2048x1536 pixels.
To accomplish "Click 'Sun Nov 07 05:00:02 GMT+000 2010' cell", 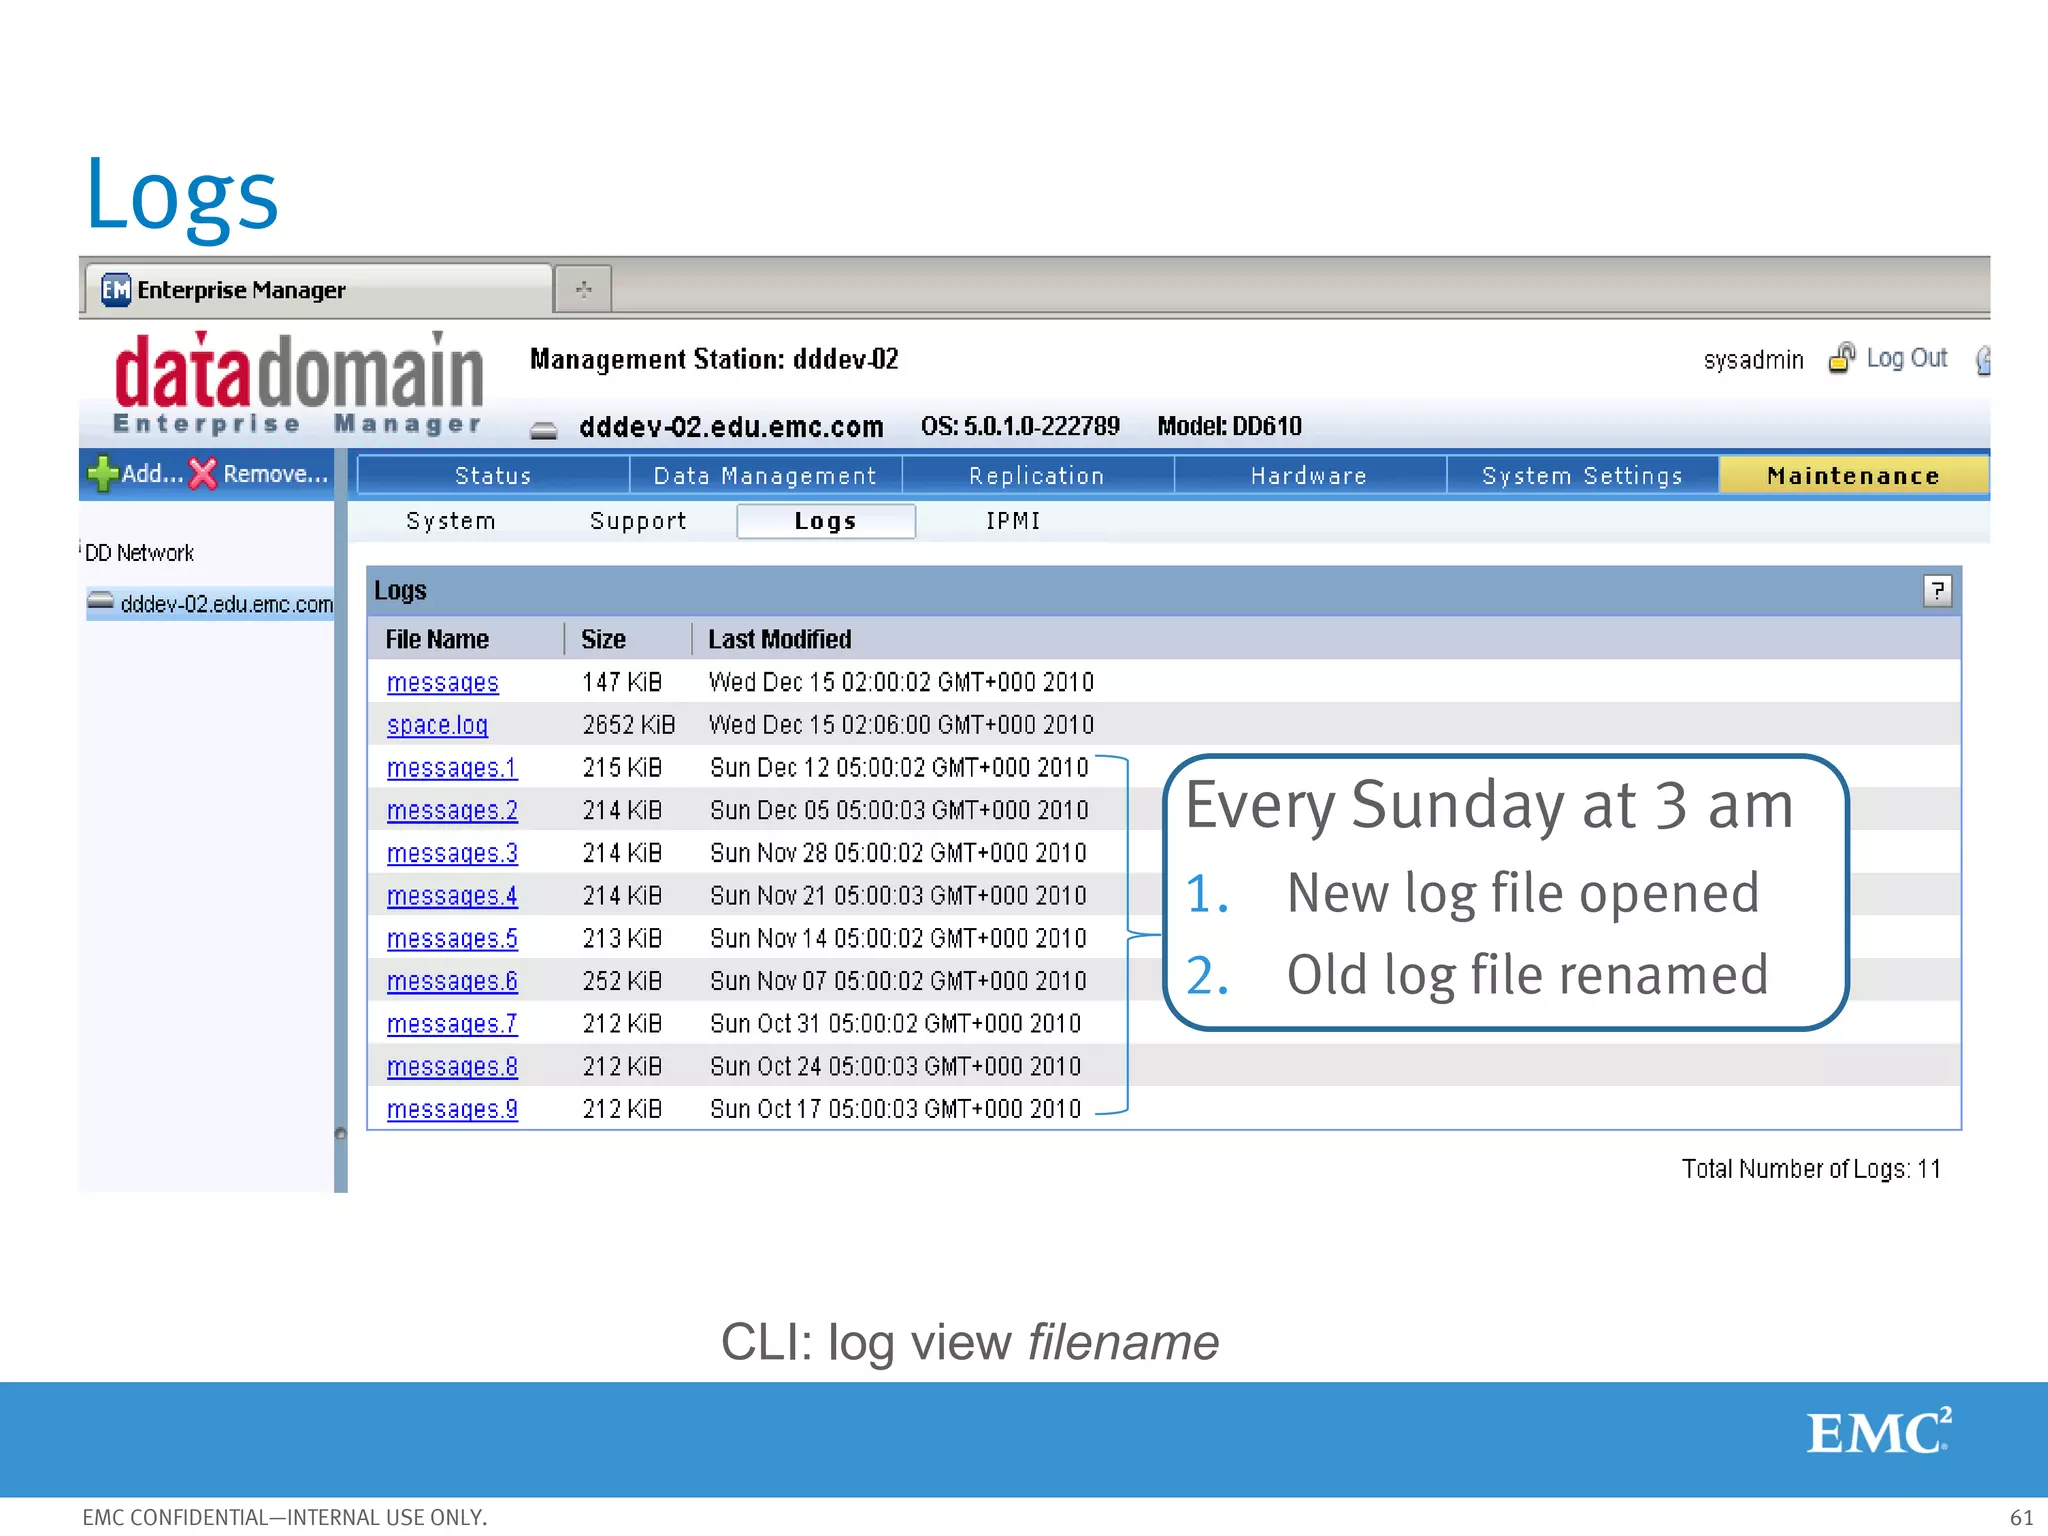I will 898,981.
